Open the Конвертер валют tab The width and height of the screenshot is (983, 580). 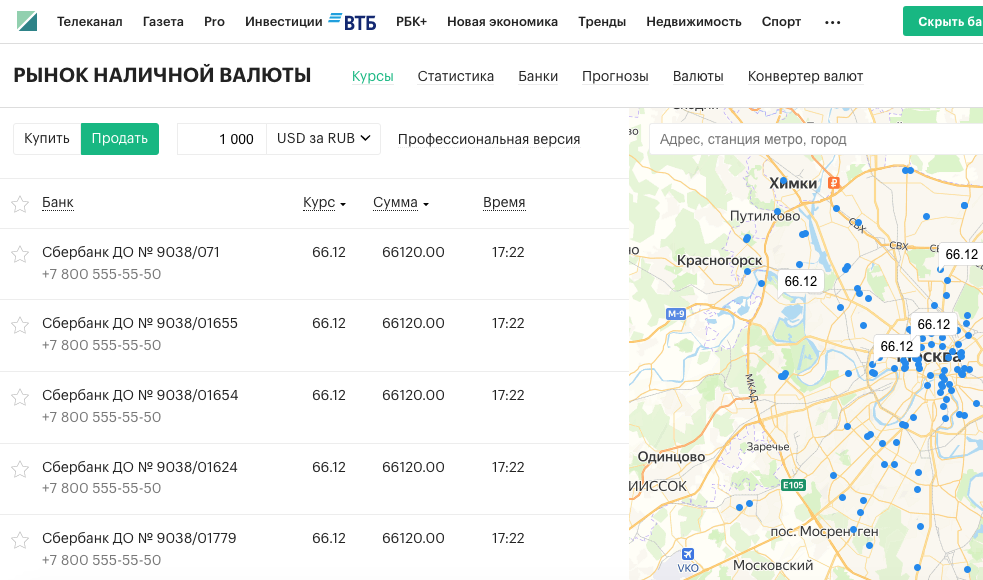coord(806,76)
